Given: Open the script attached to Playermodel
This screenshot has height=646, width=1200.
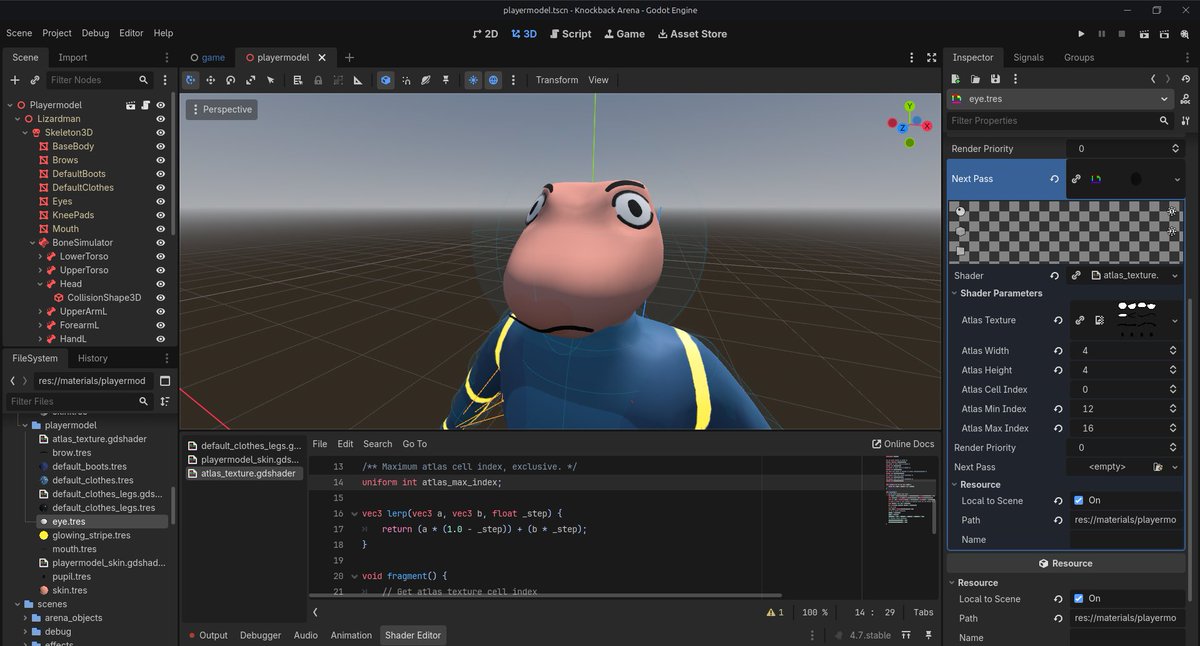Looking at the screenshot, I should pyautogui.click(x=145, y=105).
